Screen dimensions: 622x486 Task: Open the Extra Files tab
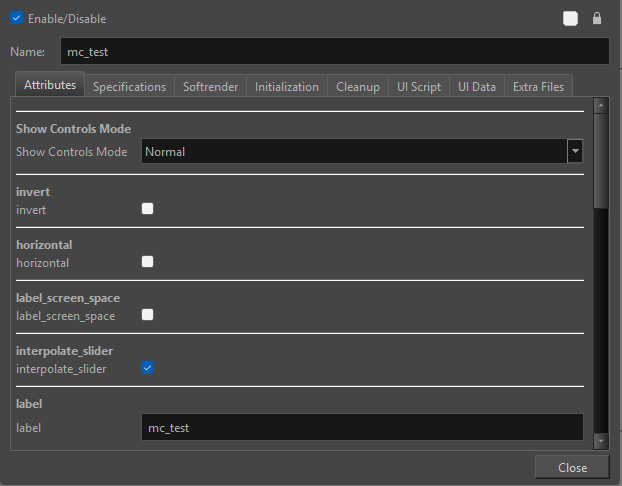click(538, 87)
